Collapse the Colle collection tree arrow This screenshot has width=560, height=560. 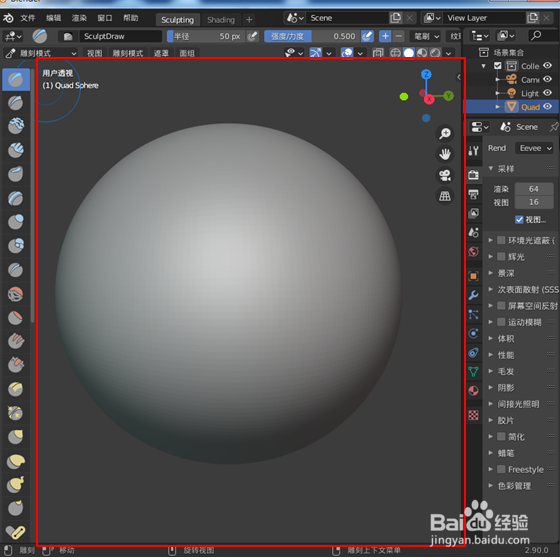click(484, 66)
